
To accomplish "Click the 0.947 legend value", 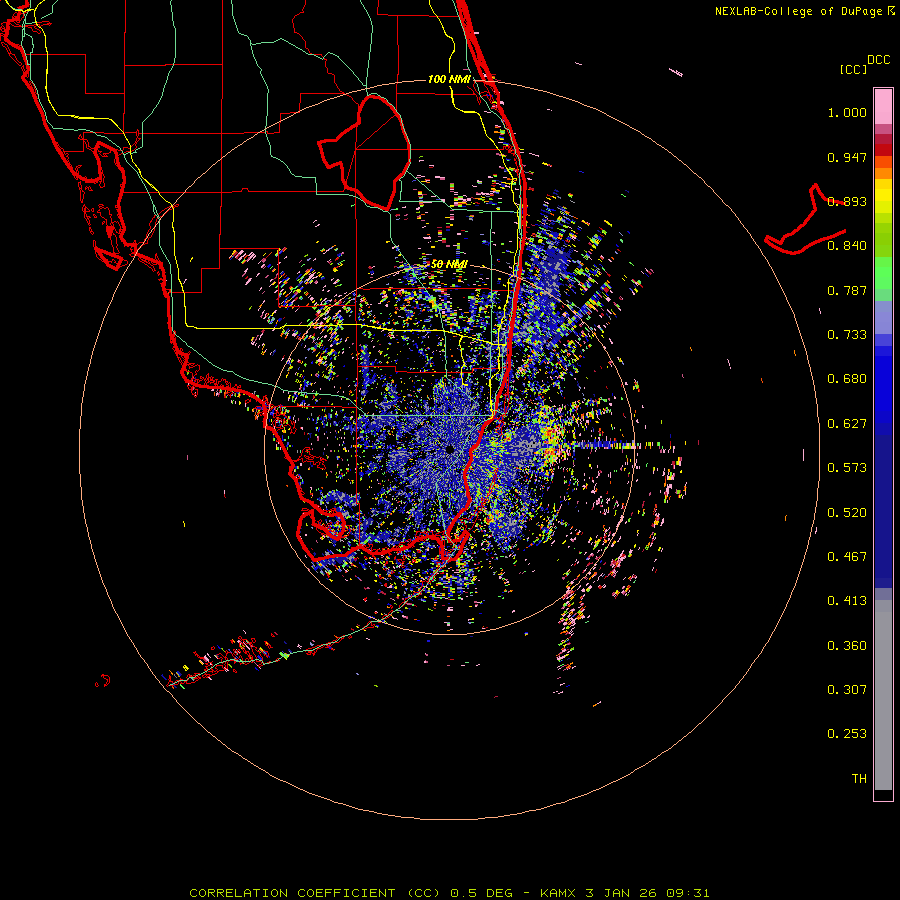I will pos(847,157).
